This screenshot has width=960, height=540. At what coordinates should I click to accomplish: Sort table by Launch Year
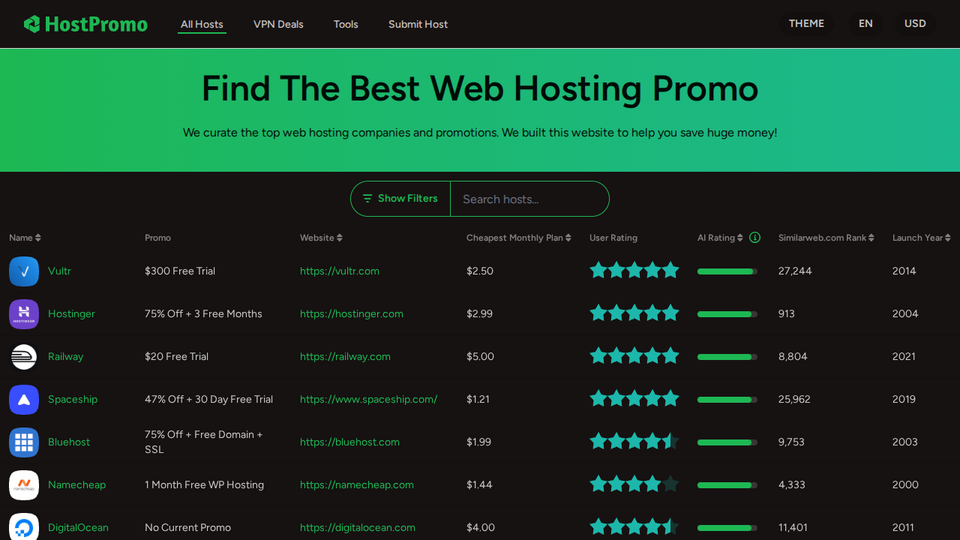point(921,238)
